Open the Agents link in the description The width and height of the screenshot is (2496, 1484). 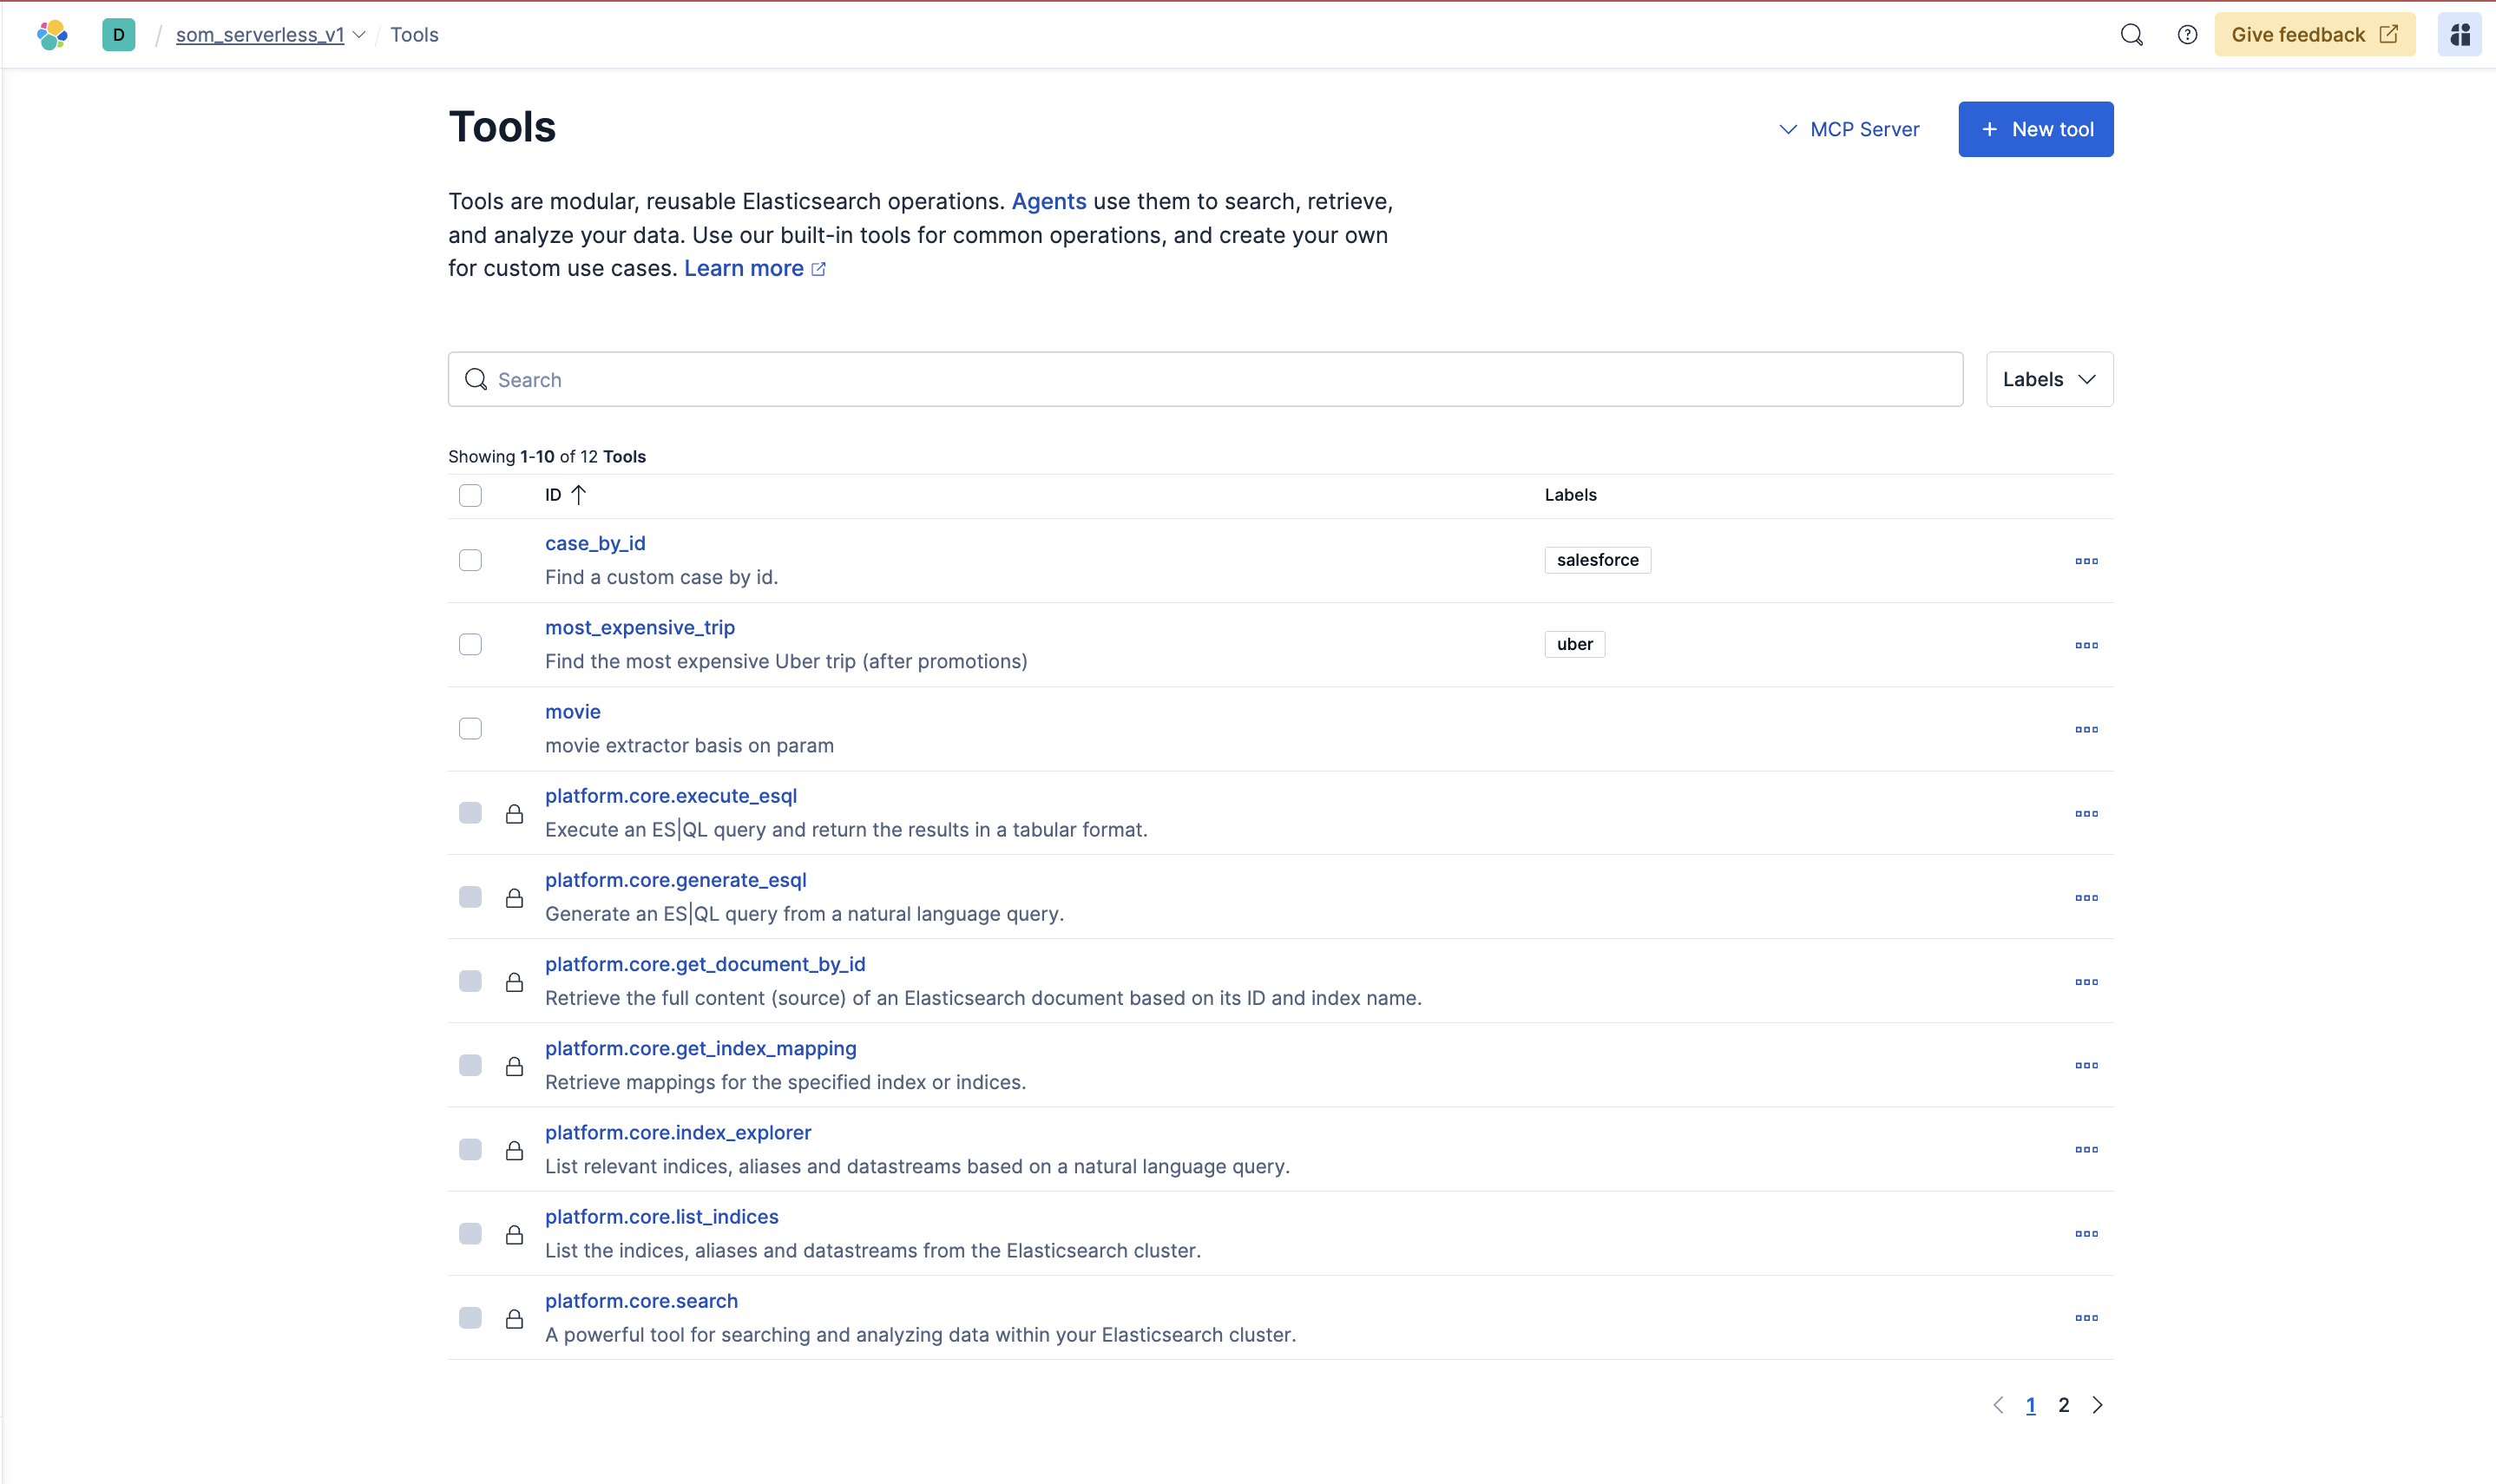1048,201
